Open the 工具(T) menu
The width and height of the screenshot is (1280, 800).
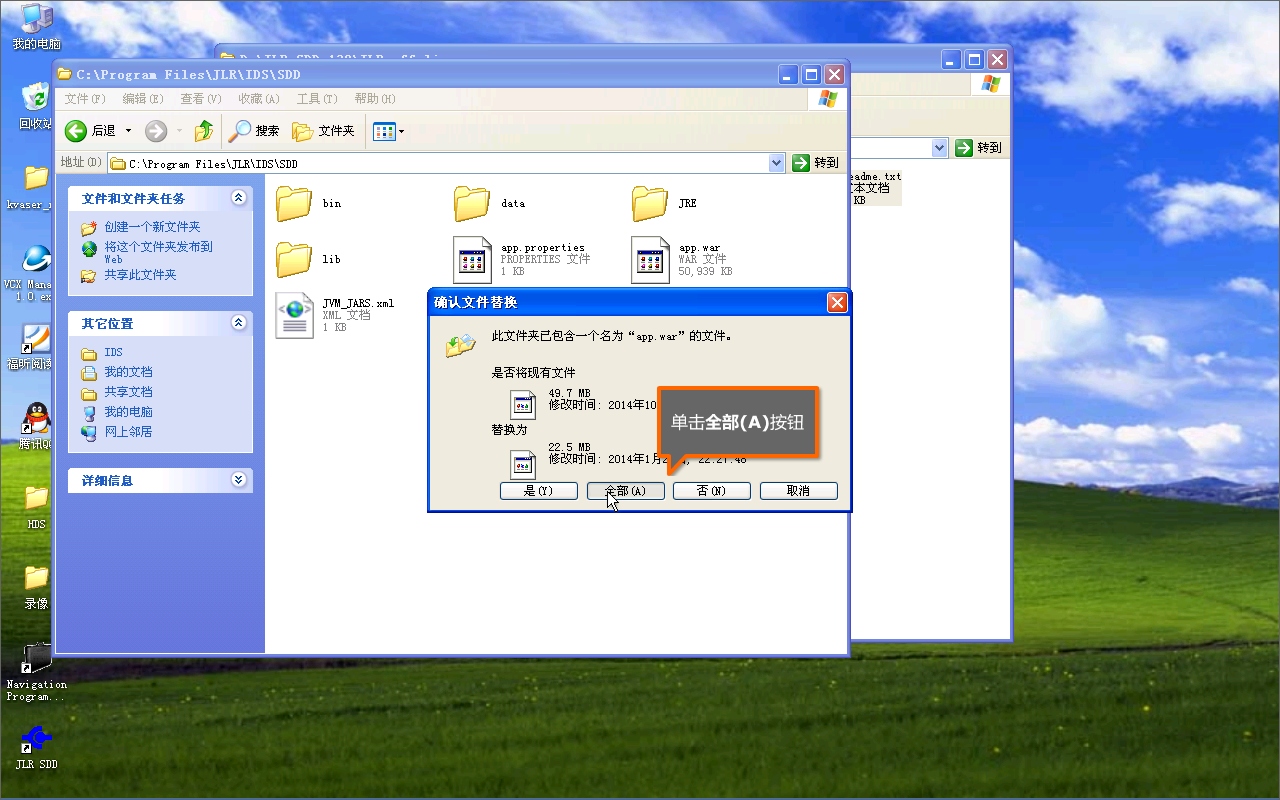(x=317, y=99)
